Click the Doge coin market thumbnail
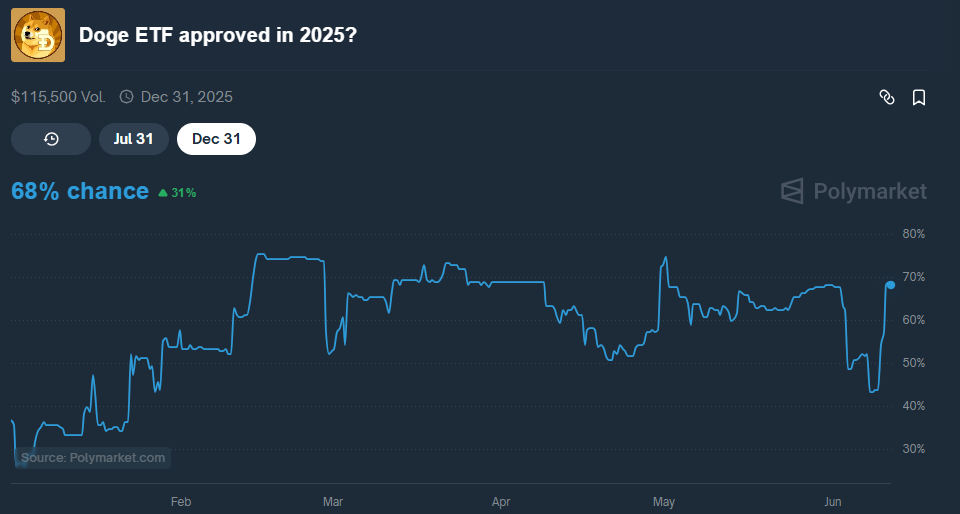 38,35
